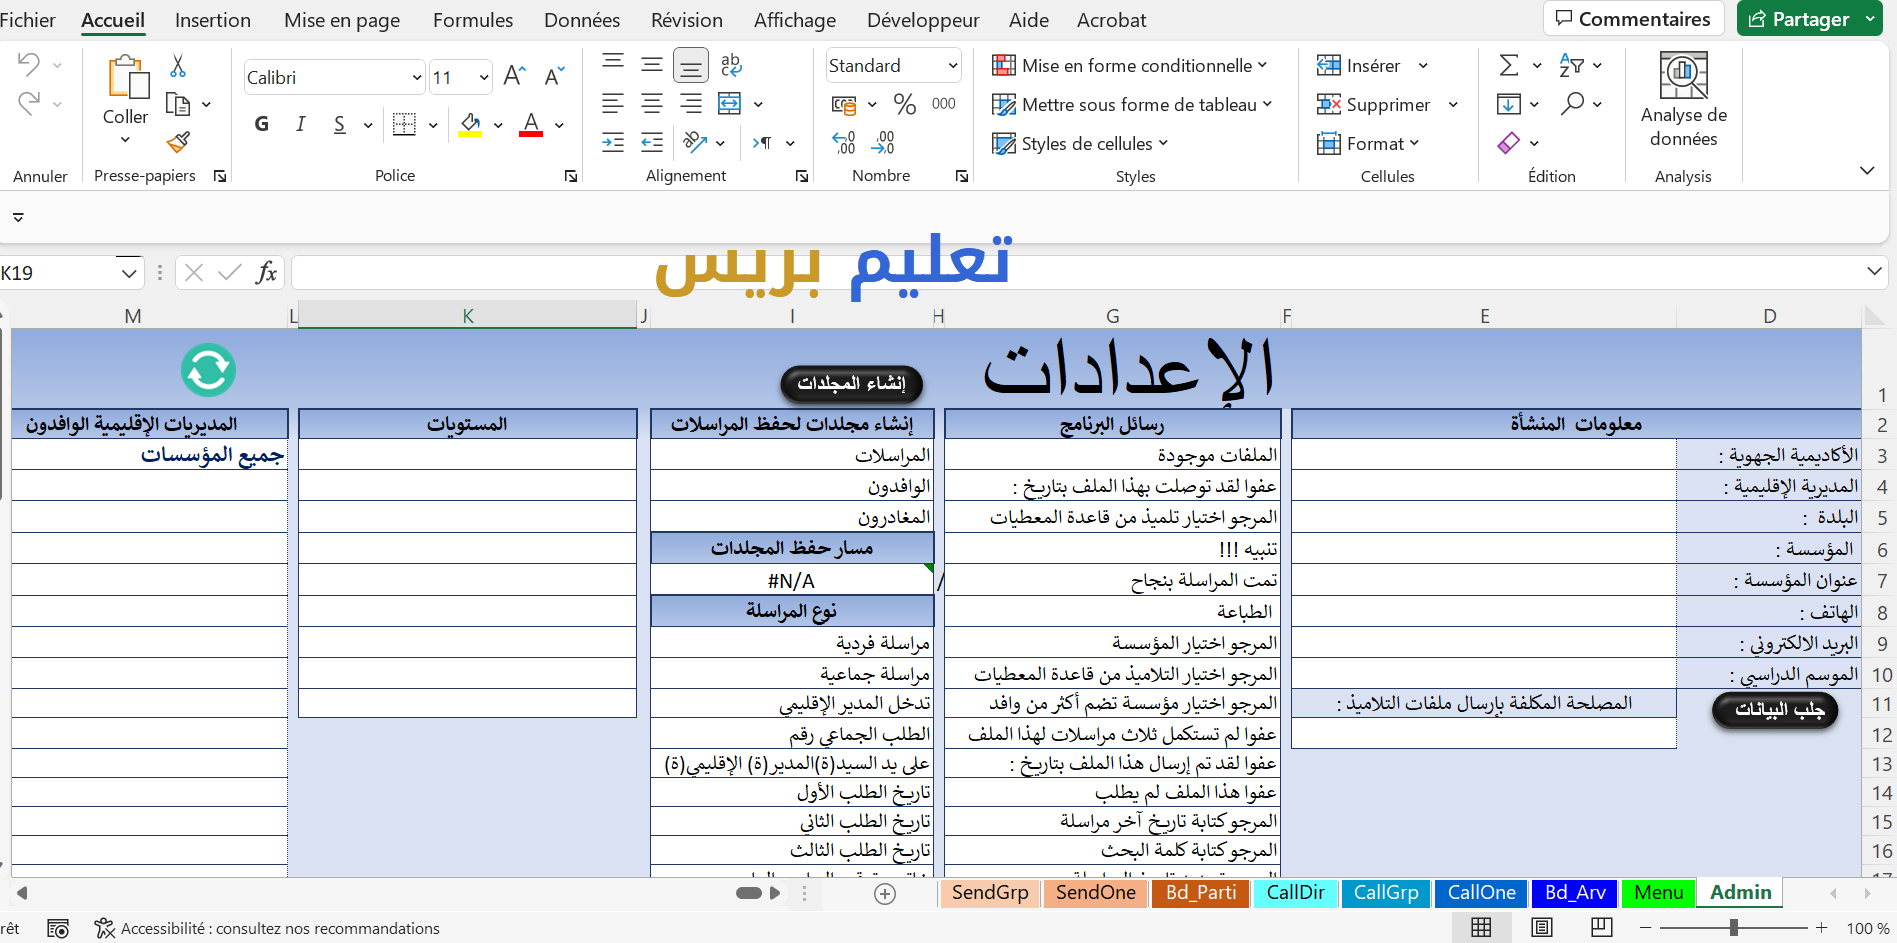Viewport: 1897px width, 943px height.
Task: Click the black إنشاء المجلدات button
Action: [851, 383]
